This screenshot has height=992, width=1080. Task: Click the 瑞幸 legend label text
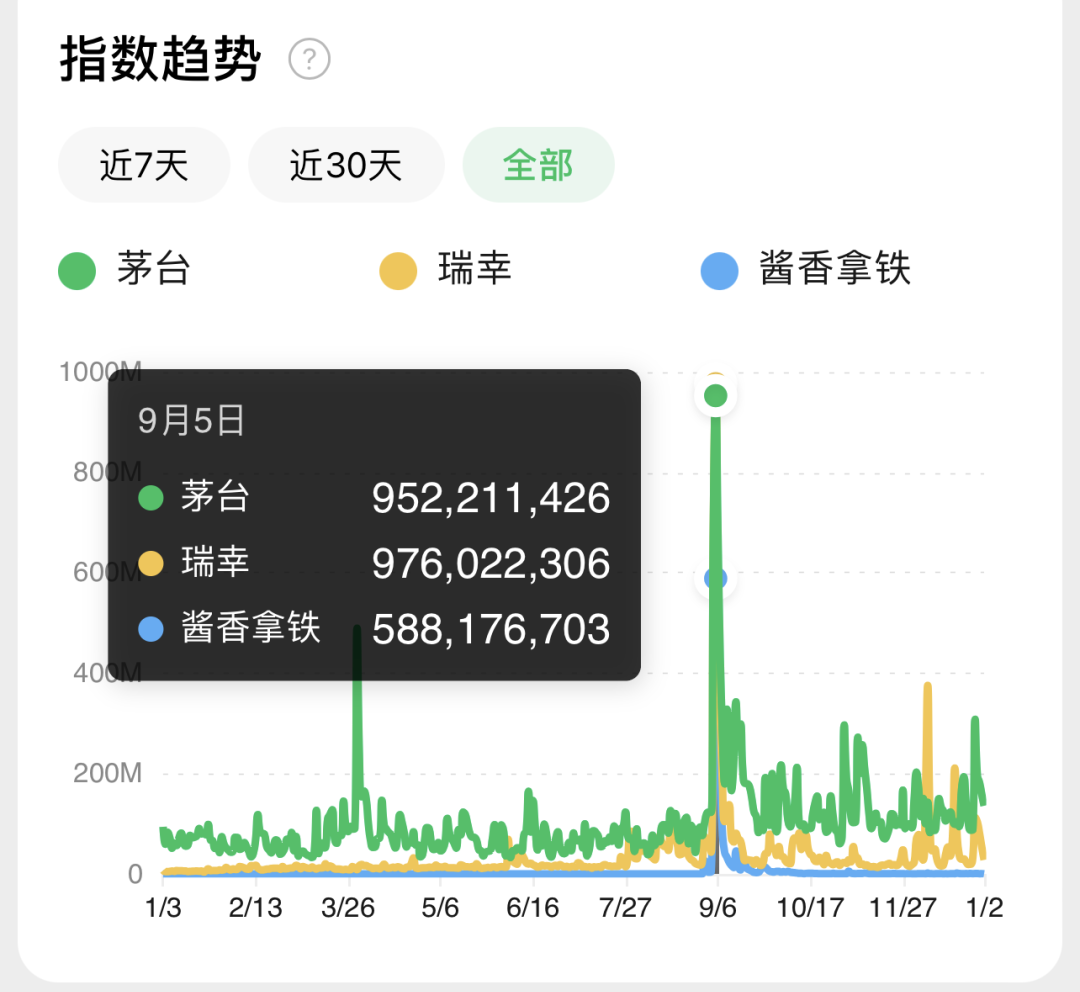pos(475,269)
